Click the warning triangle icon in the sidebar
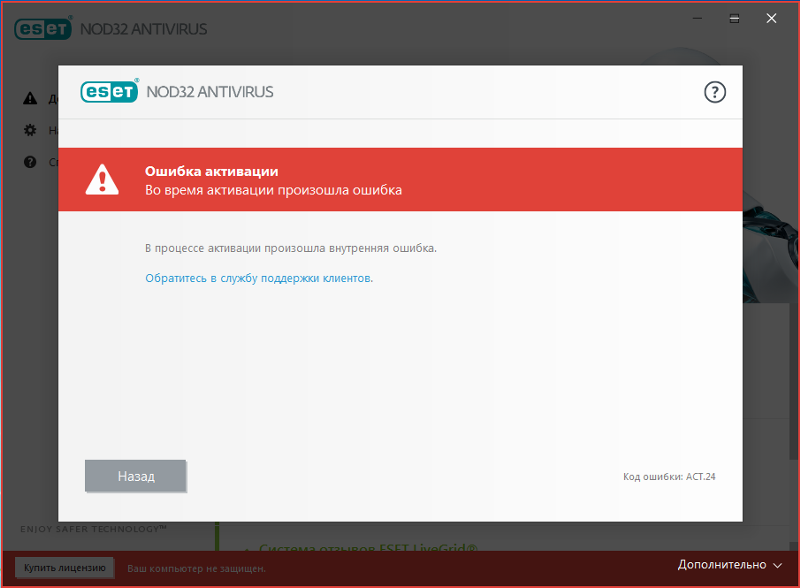 click(x=30, y=98)
